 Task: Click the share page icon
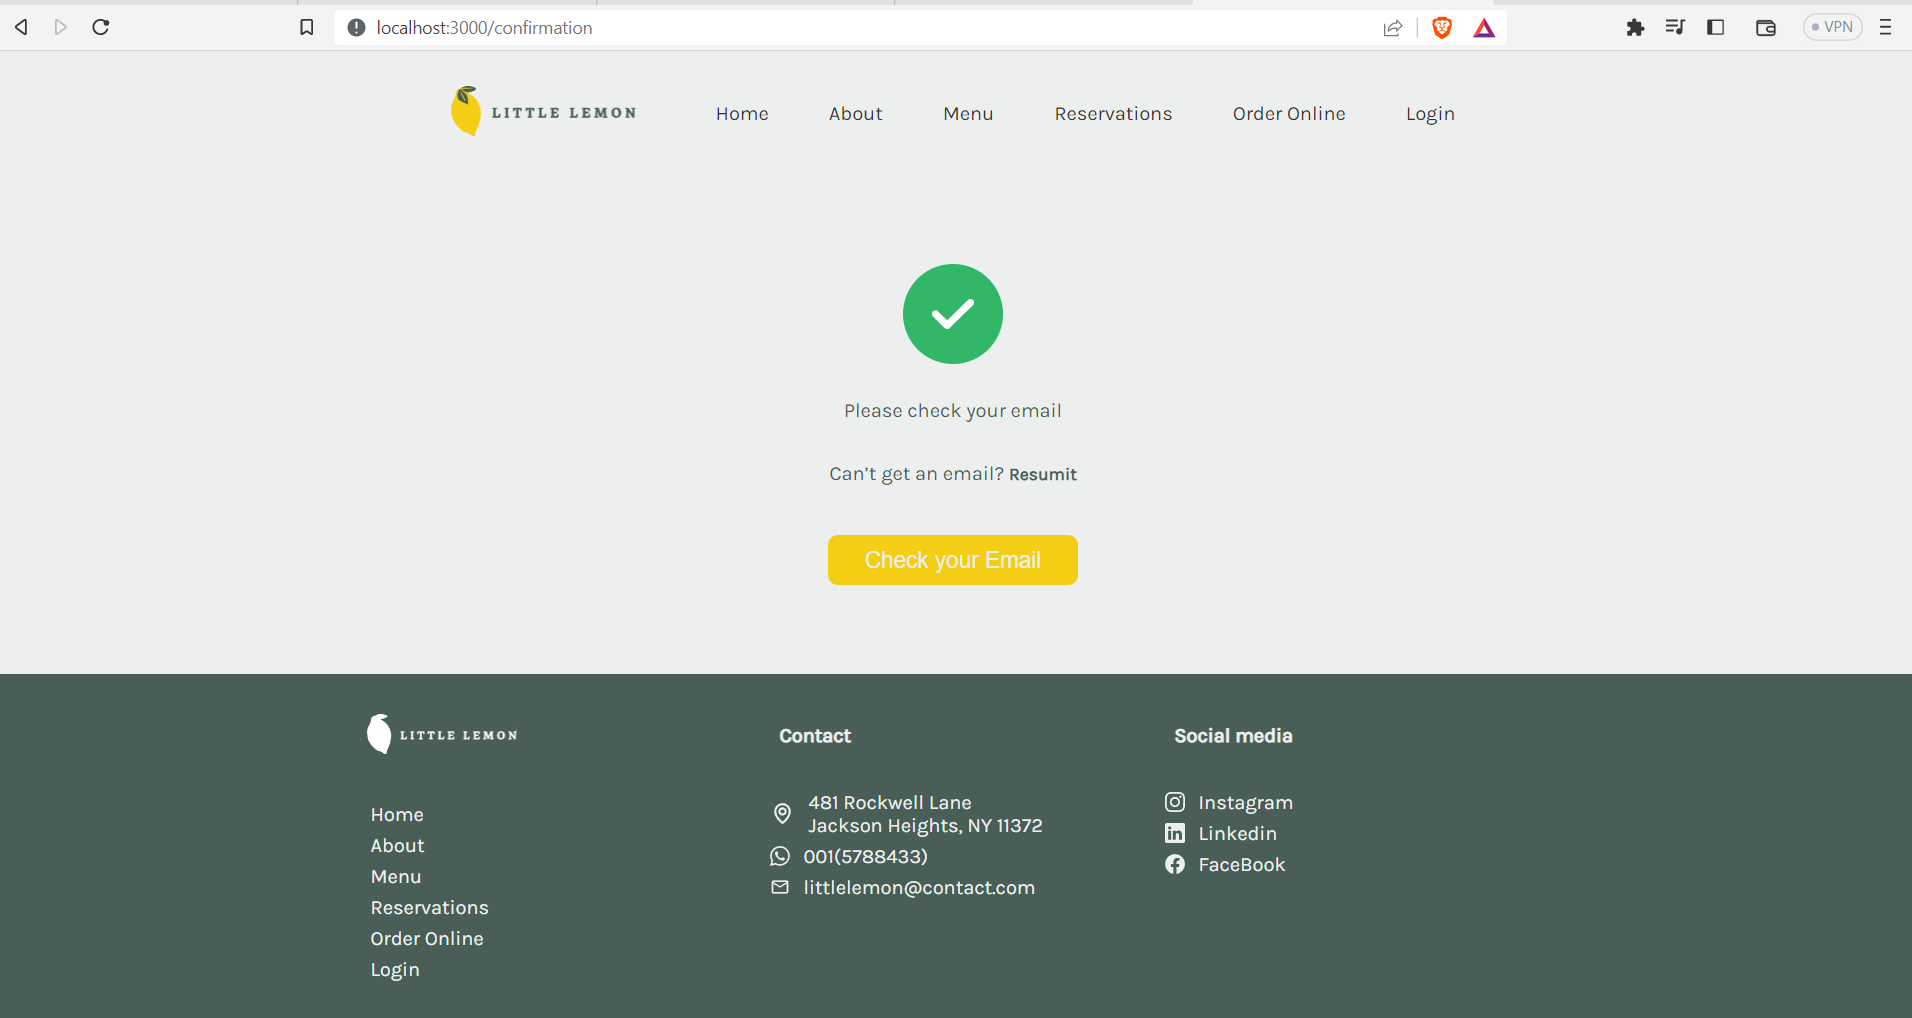1393,28
